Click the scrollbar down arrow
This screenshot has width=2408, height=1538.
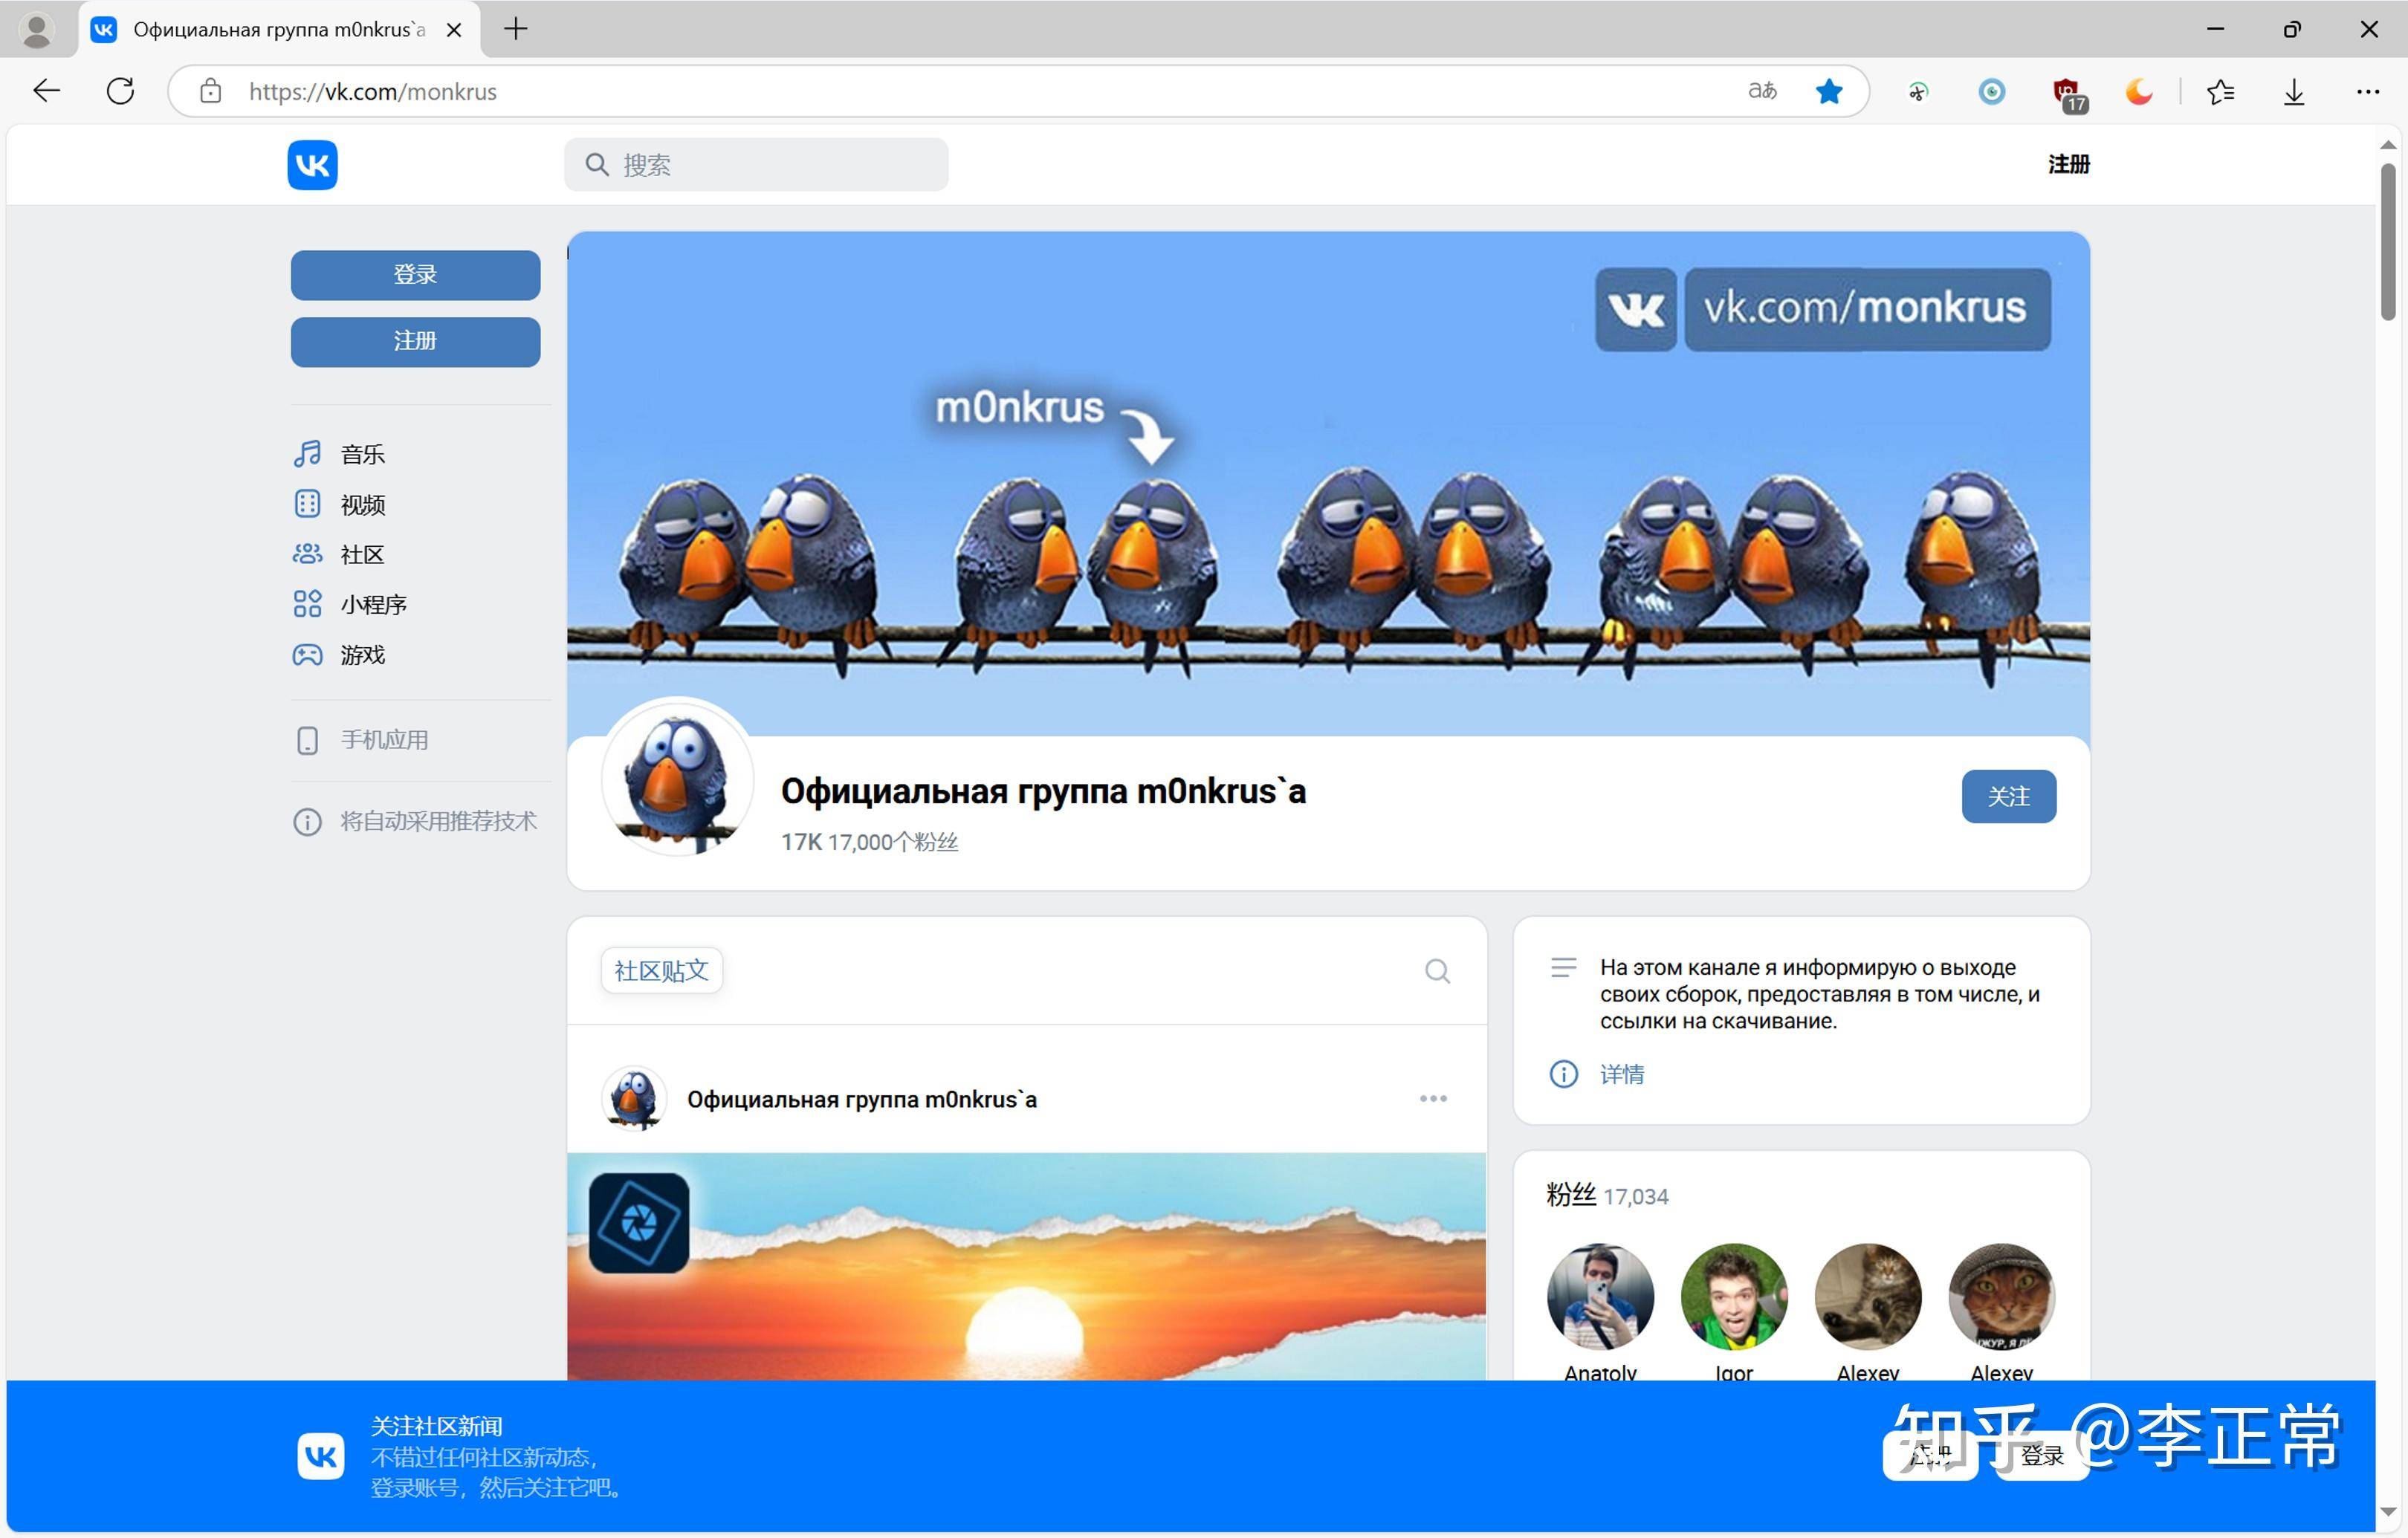click(2388, 1511)
